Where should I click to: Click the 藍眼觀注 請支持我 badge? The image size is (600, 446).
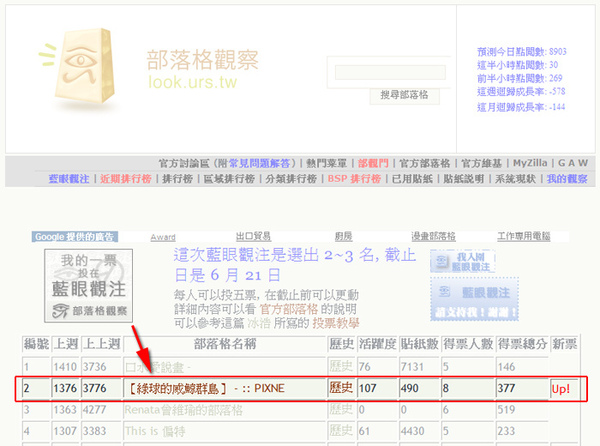click(x=474, y=299)
